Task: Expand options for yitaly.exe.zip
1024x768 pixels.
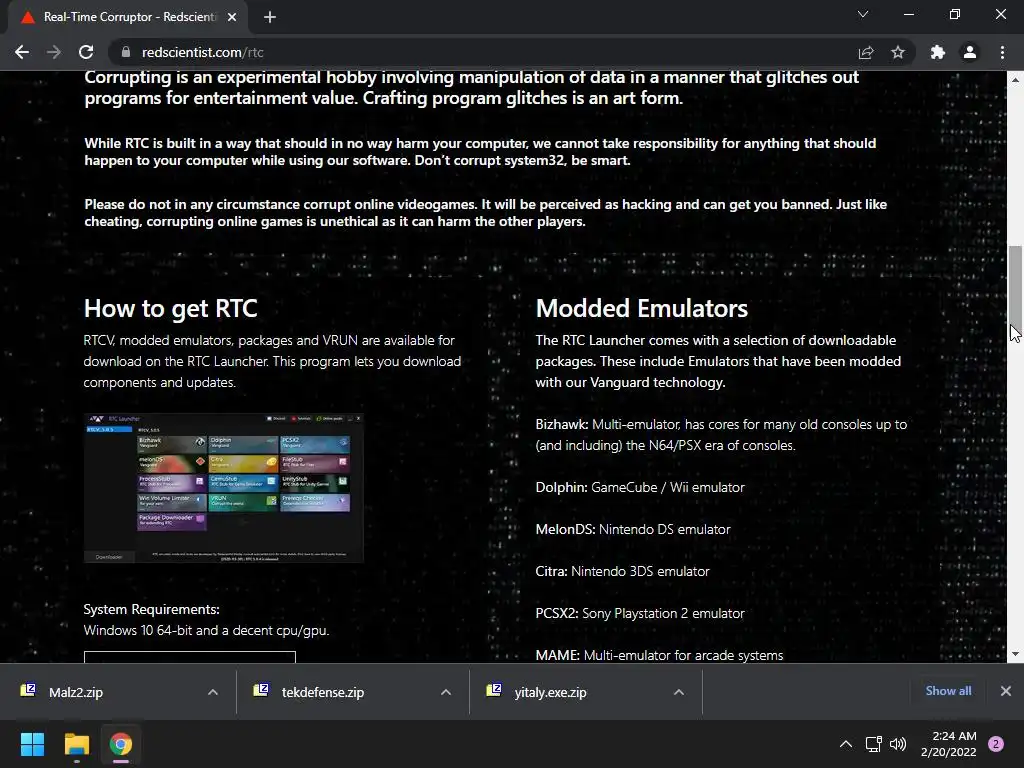Action: coord(679,692)
